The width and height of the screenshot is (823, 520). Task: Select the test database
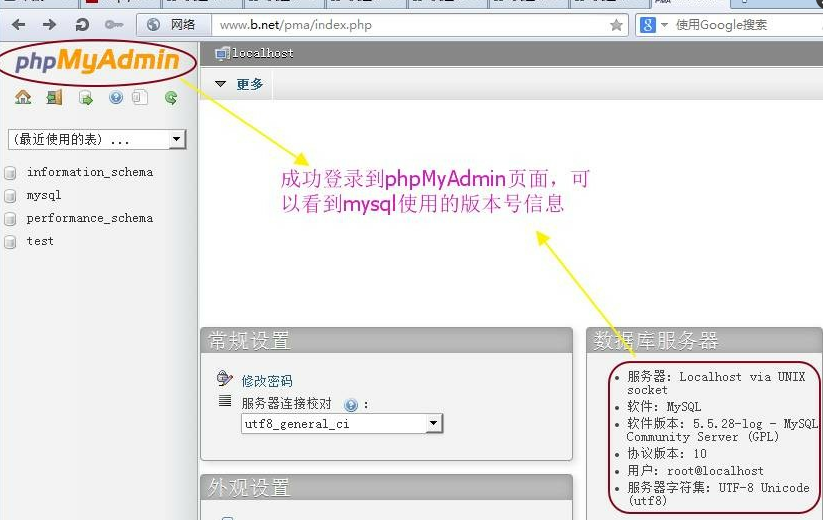[x=40, y=241]
